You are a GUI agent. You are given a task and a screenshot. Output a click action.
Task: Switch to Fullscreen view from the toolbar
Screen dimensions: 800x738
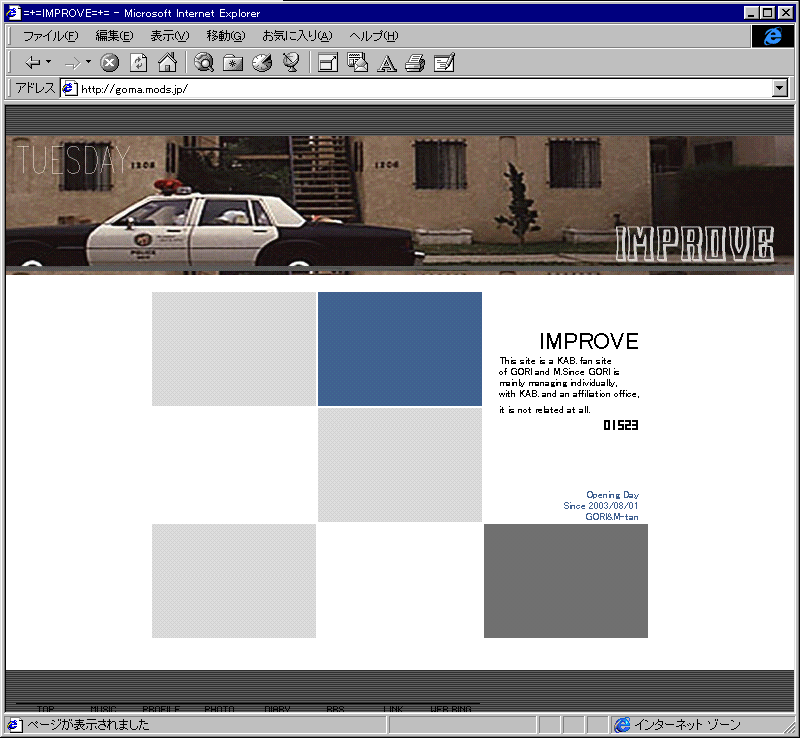coord(328,63)
